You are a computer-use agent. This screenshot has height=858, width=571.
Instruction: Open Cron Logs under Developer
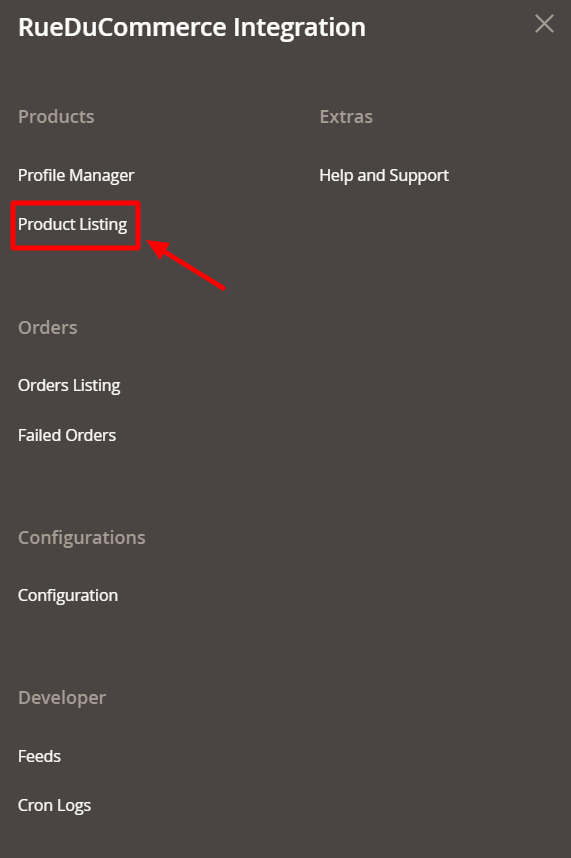coord(54,806)
